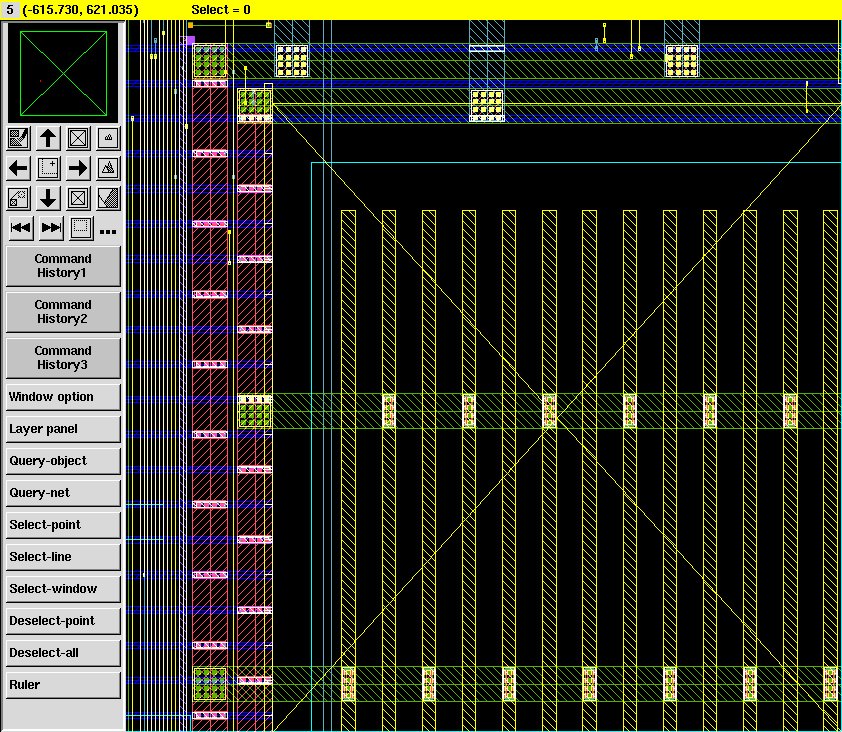Open Window option menu
This screenshot has height=732, width=842.
63,397
